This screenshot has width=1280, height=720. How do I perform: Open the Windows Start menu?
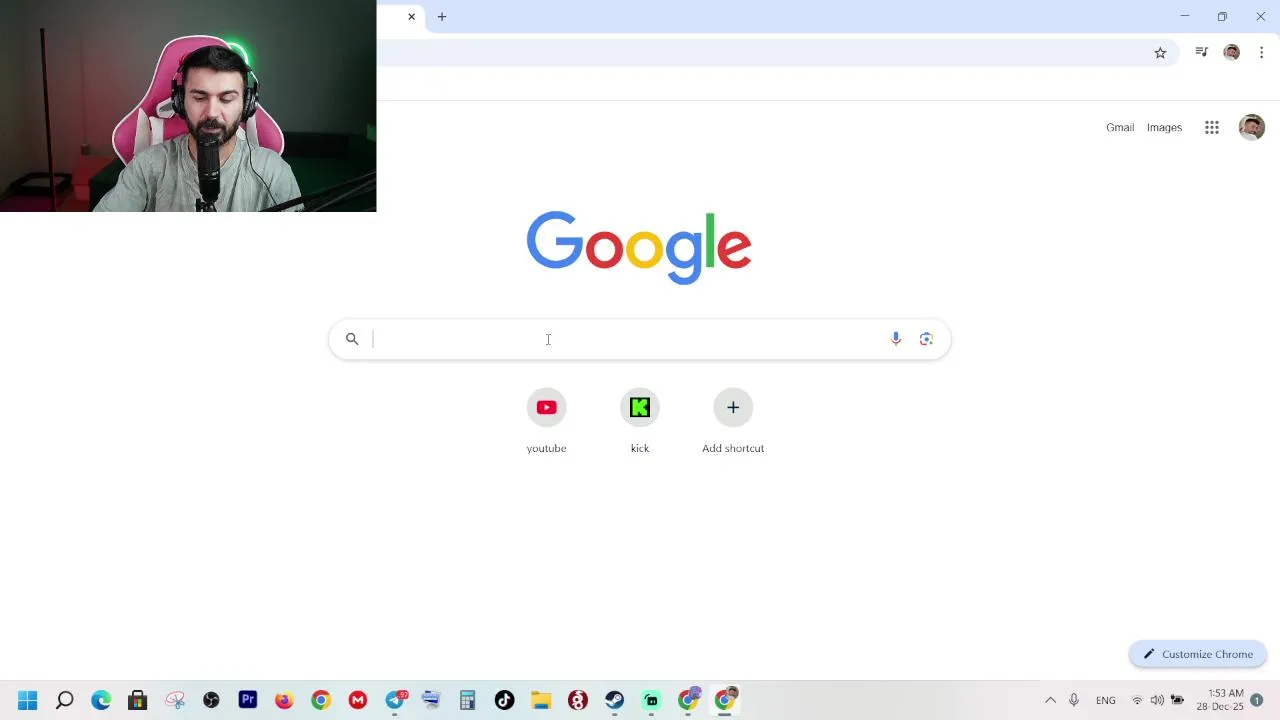[27, 700]
